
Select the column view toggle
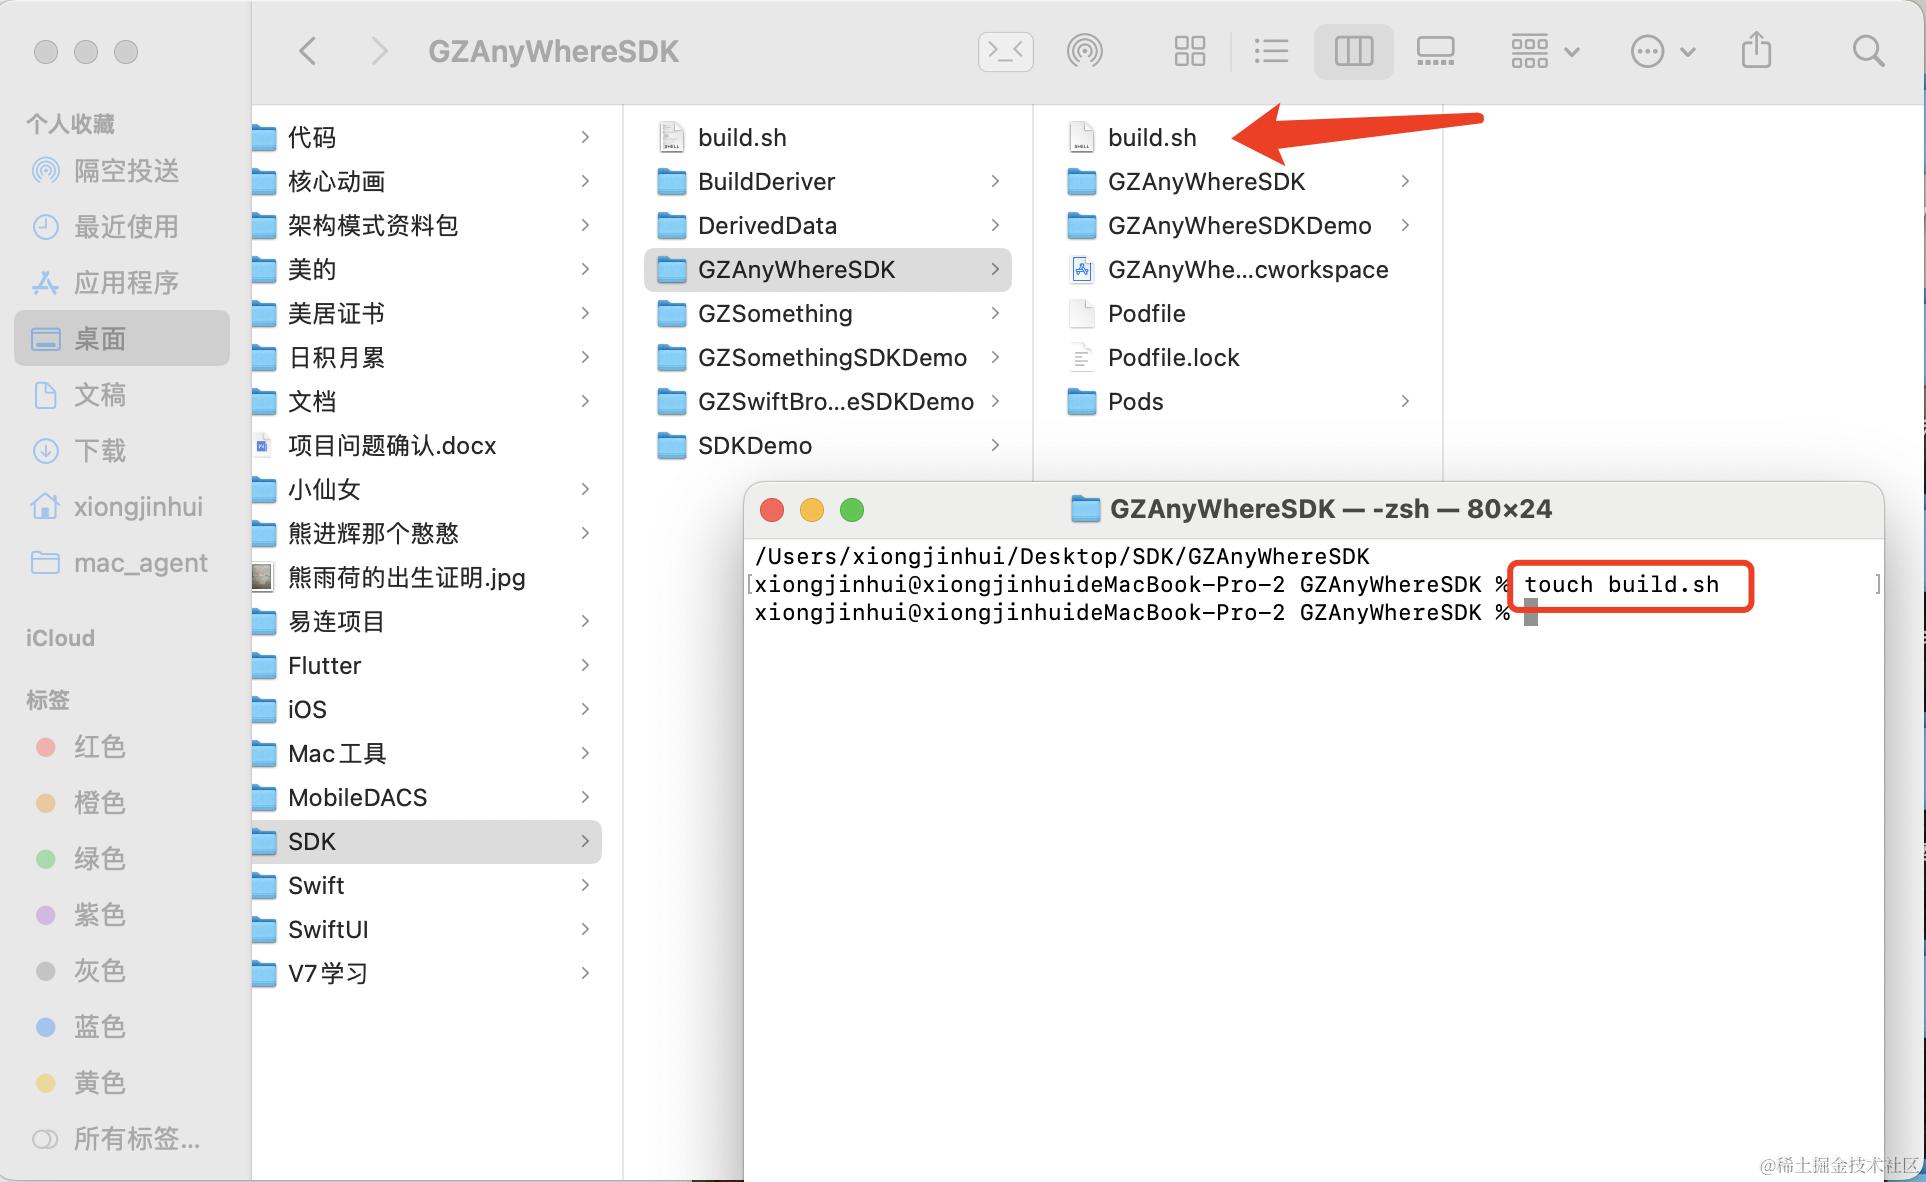1353,51
